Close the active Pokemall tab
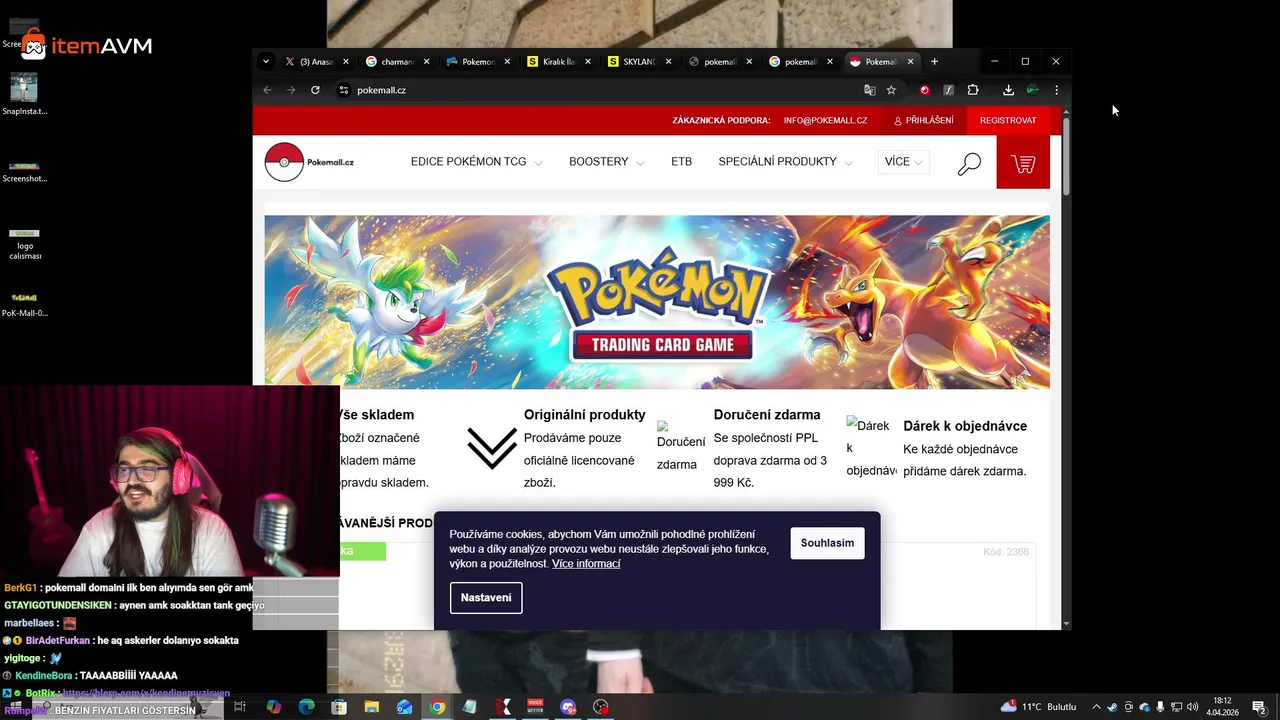Image resolution: width=1280 pixels, height=720 pixels. (910, 61)
